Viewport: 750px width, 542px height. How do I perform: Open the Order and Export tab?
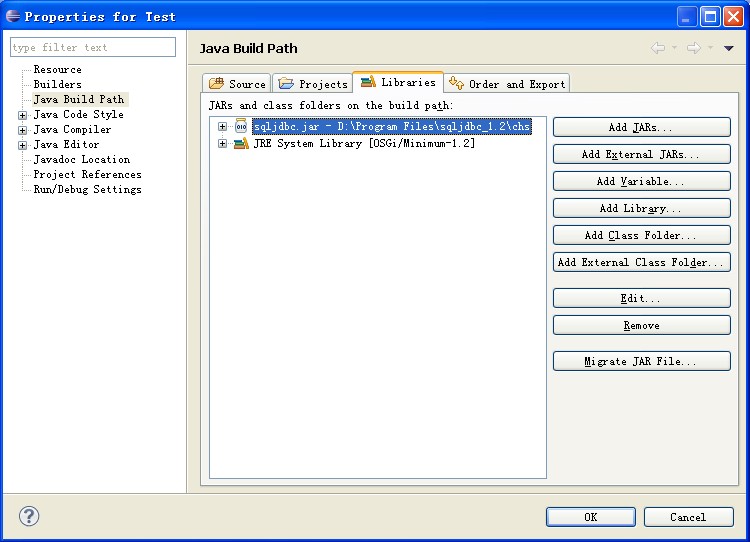tap(507, 83)
